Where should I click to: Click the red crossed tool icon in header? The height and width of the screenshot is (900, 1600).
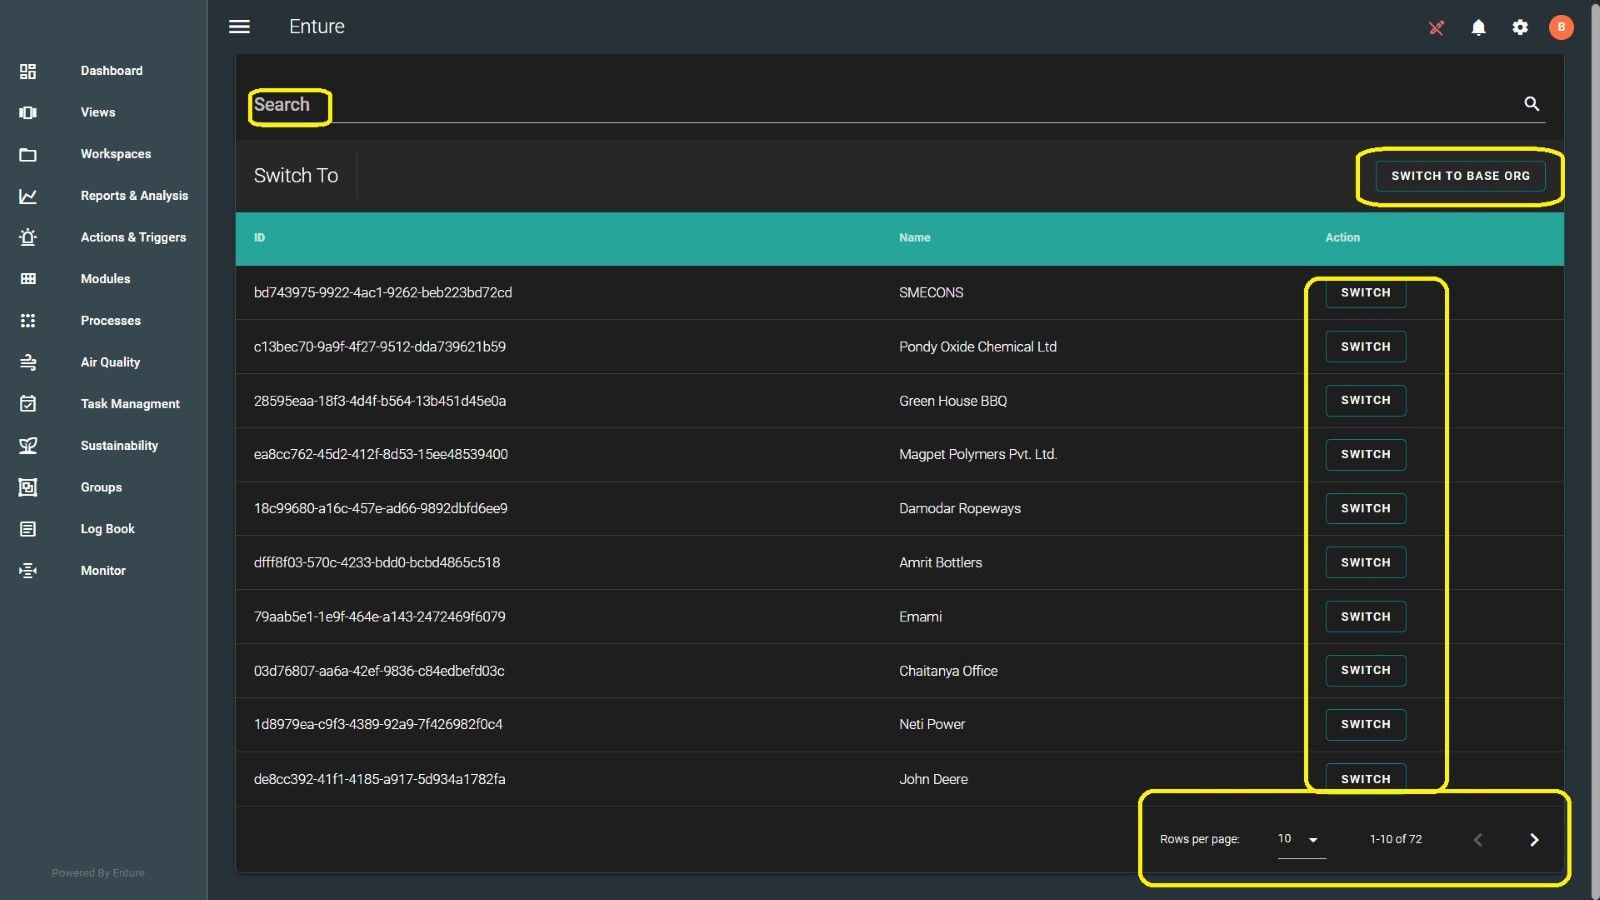point(1436,28)
